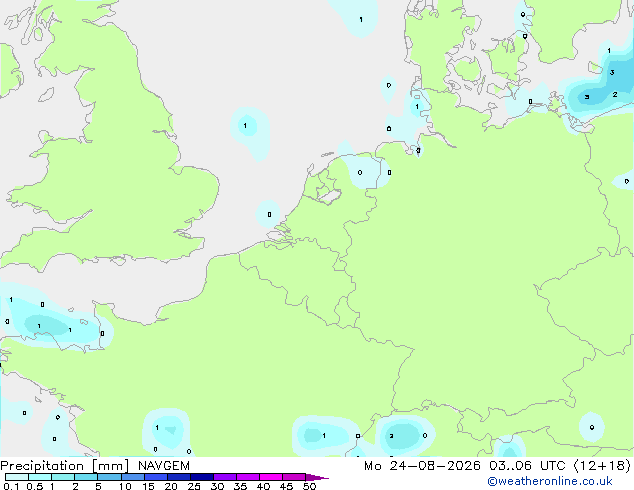Select the 0.5–1 light cyan legend swatch
Image resolution: width=634 pixels, height=490 pixels.
[40, 477]
